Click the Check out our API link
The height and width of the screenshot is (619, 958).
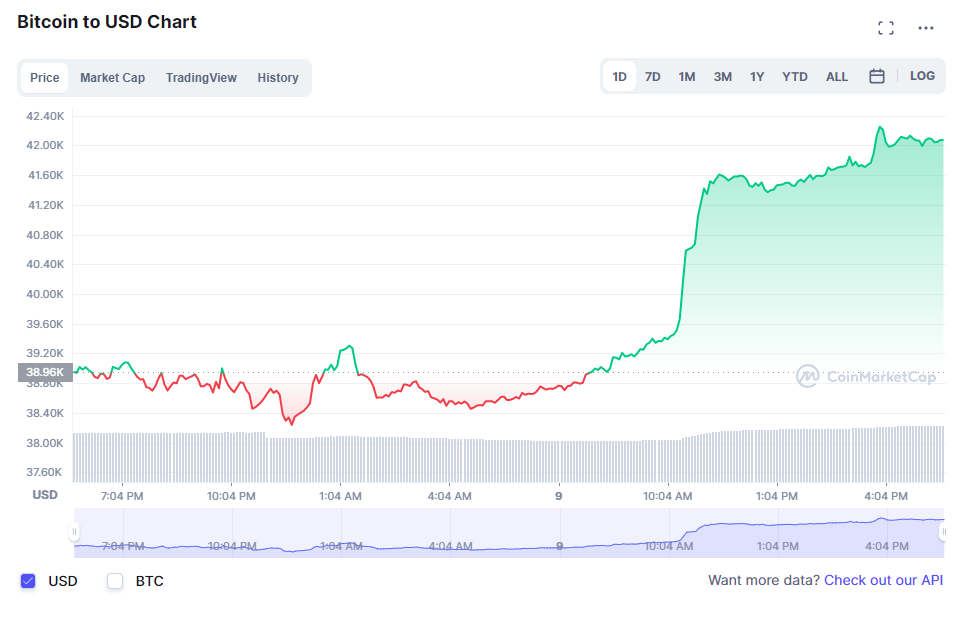(883, 580)
